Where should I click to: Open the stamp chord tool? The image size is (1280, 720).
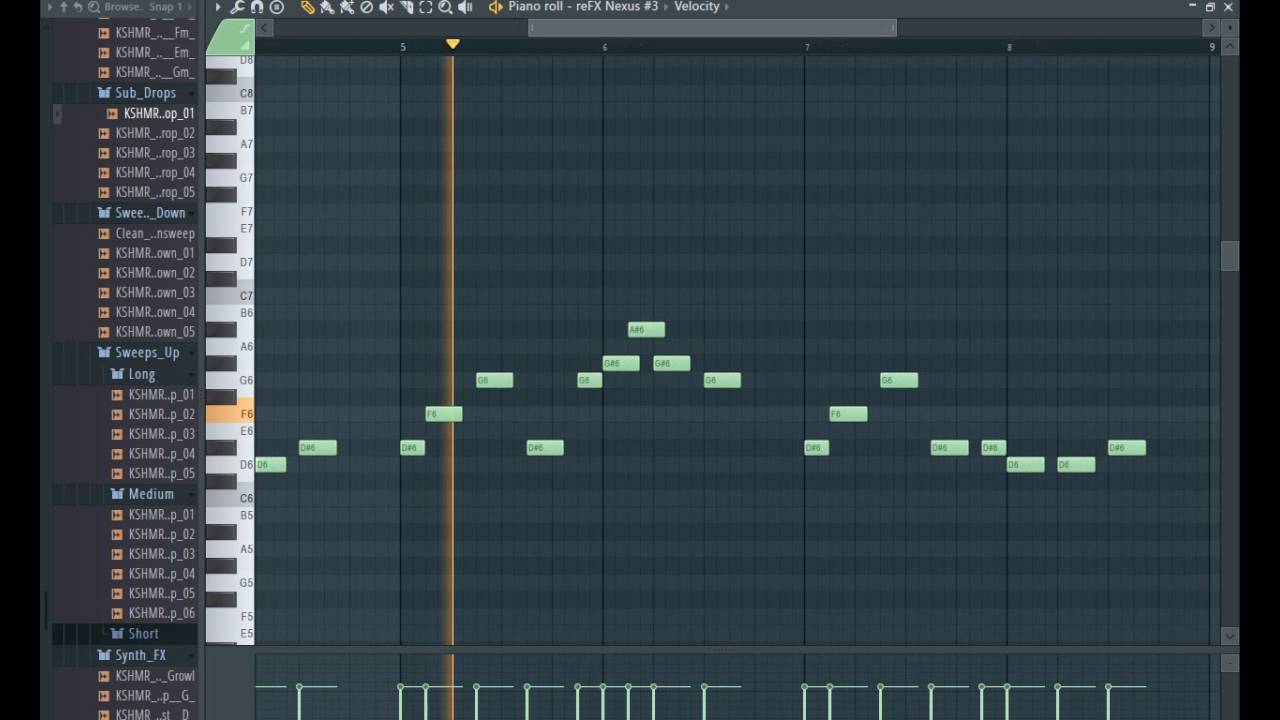[277, 7]
